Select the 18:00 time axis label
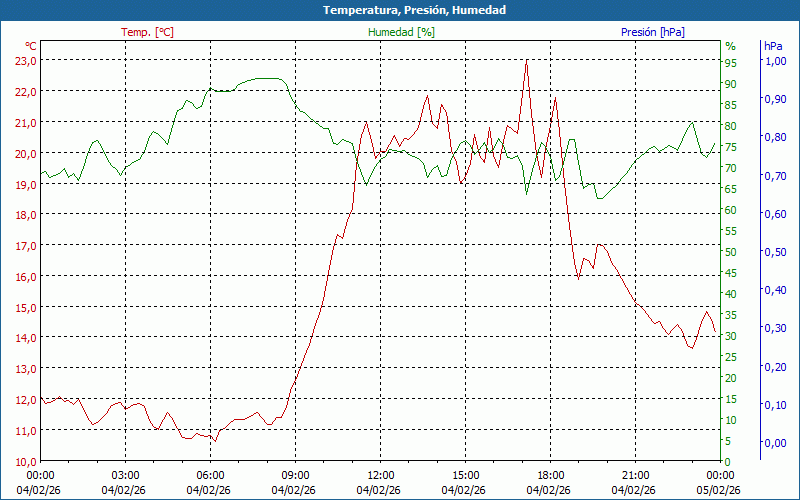Screen dimensions: 800x500 click(551, 475)
